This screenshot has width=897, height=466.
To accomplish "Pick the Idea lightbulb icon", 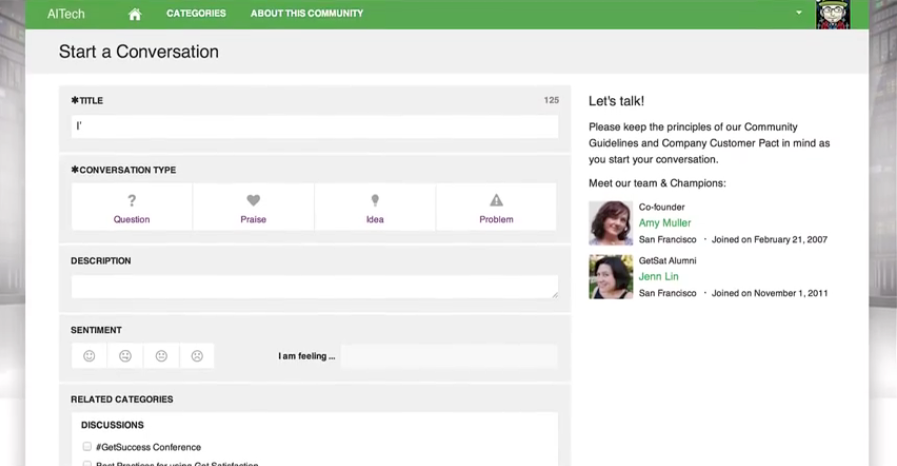I will 375,200.
